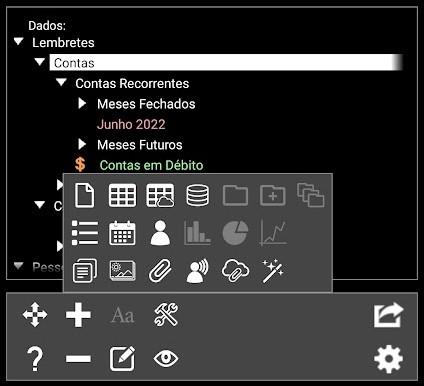This screenshot has width=424, height=386.
Task: Add a cloud attachment item
Action: click(x=235, y=270)
